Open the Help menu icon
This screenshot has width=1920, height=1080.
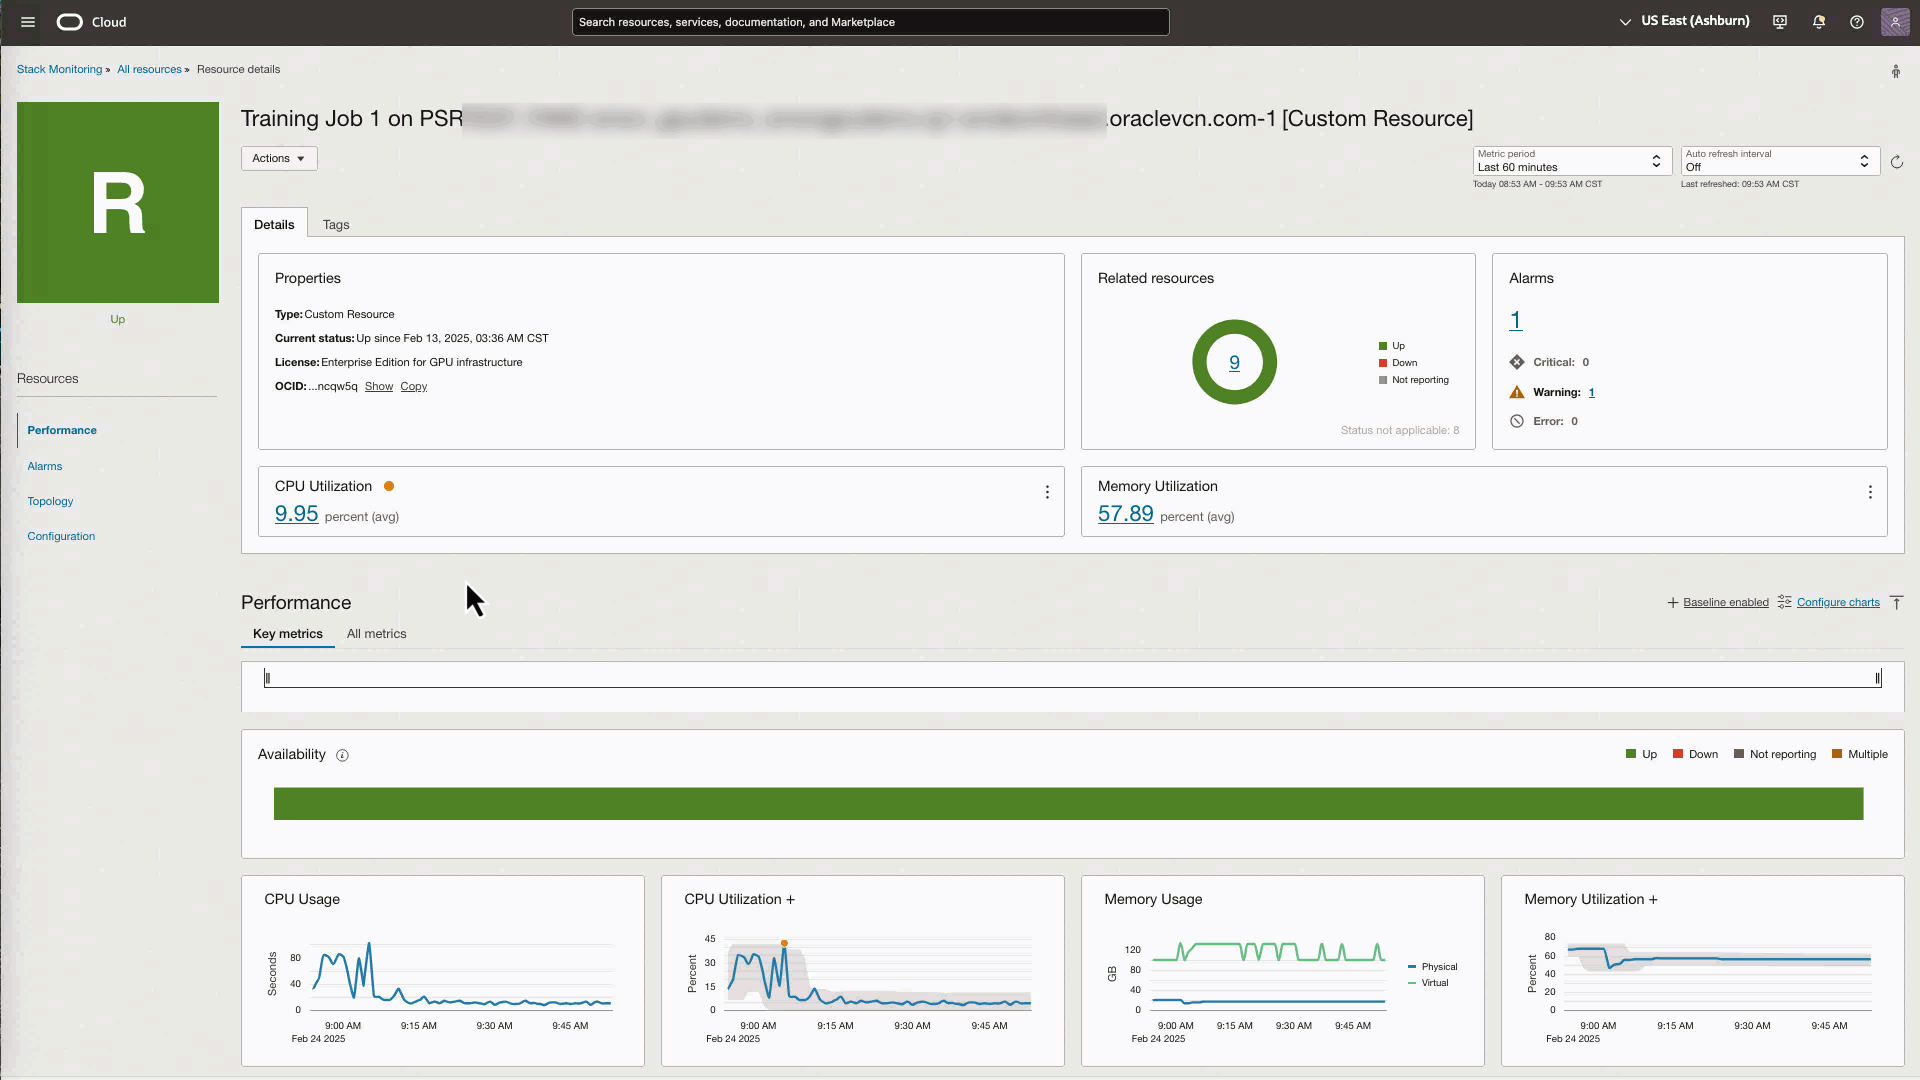1857,21
